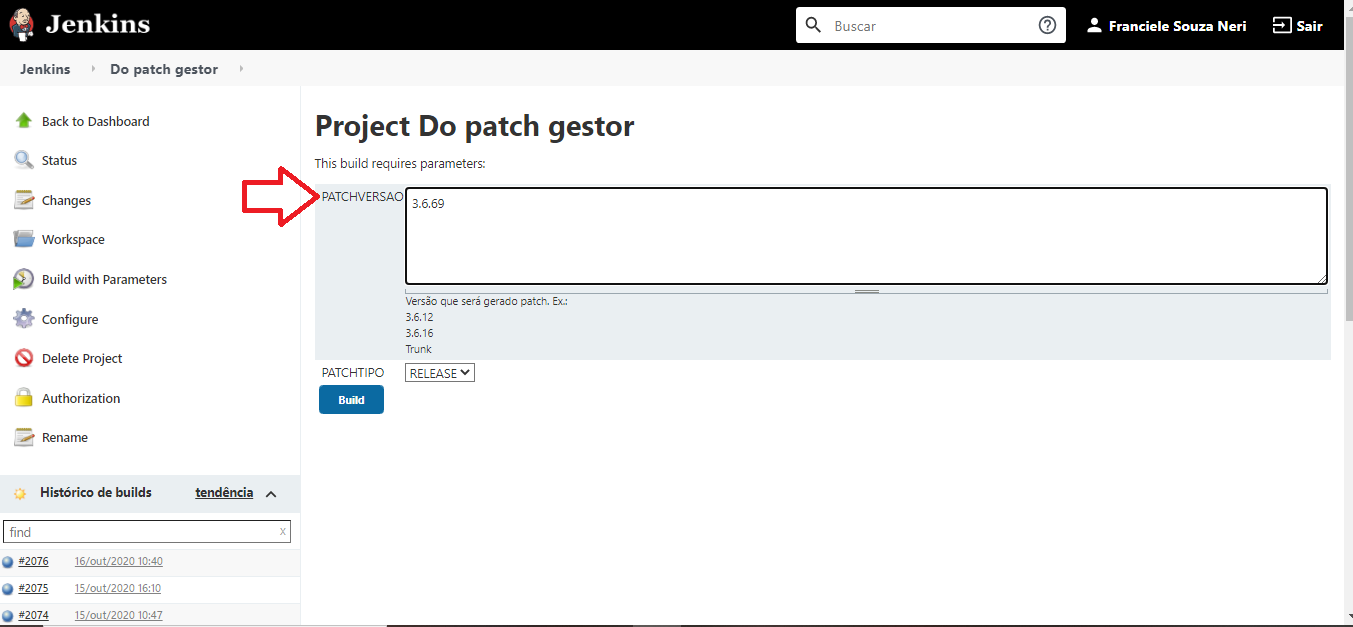
Task: Click the Configure gear icon
Action: point(24,319)
